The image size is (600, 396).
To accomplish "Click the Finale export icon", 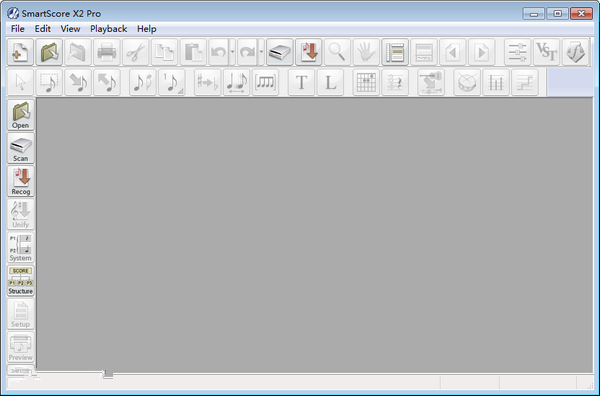I will pos(575,52).
